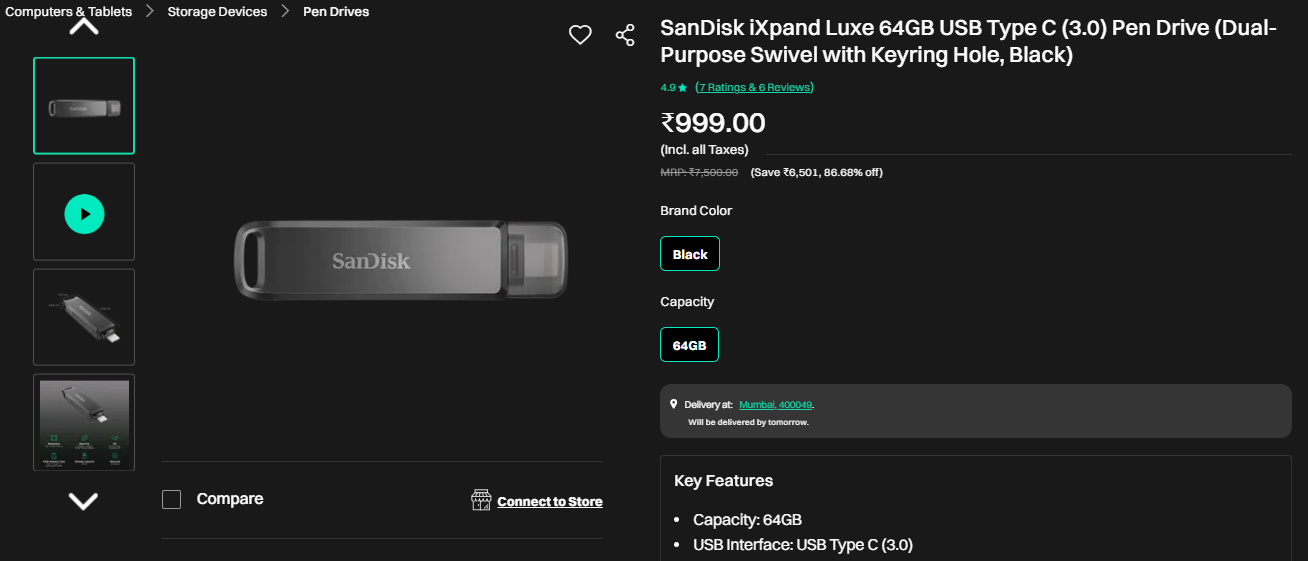Change delivery pincode Mumbai, 400049
Viewport: 1308px width, 561px height.
[x=775, y=405]
